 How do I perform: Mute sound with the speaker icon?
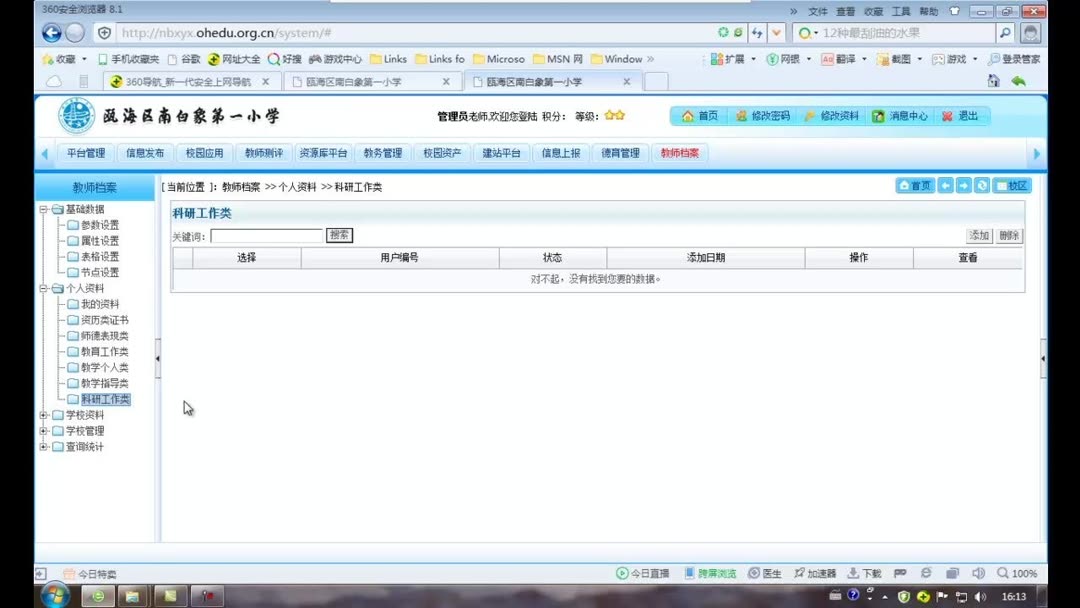pos(978,573)
